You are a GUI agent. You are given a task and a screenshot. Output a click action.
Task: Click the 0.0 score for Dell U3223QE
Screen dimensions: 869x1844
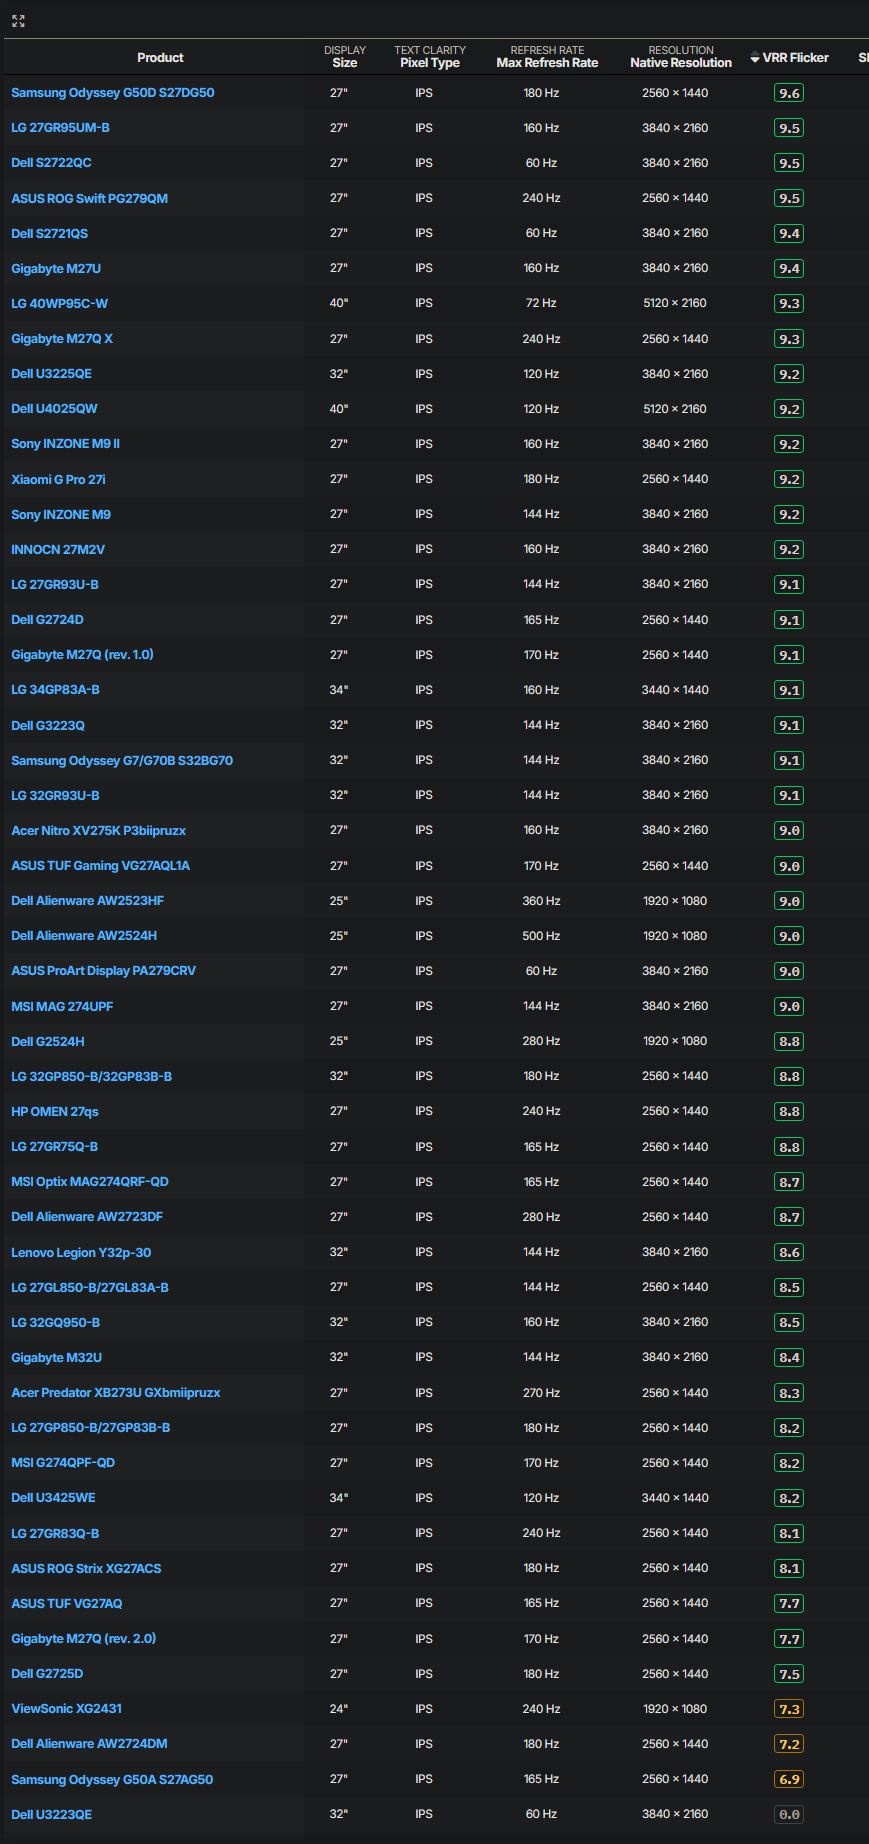point(789,1814)
